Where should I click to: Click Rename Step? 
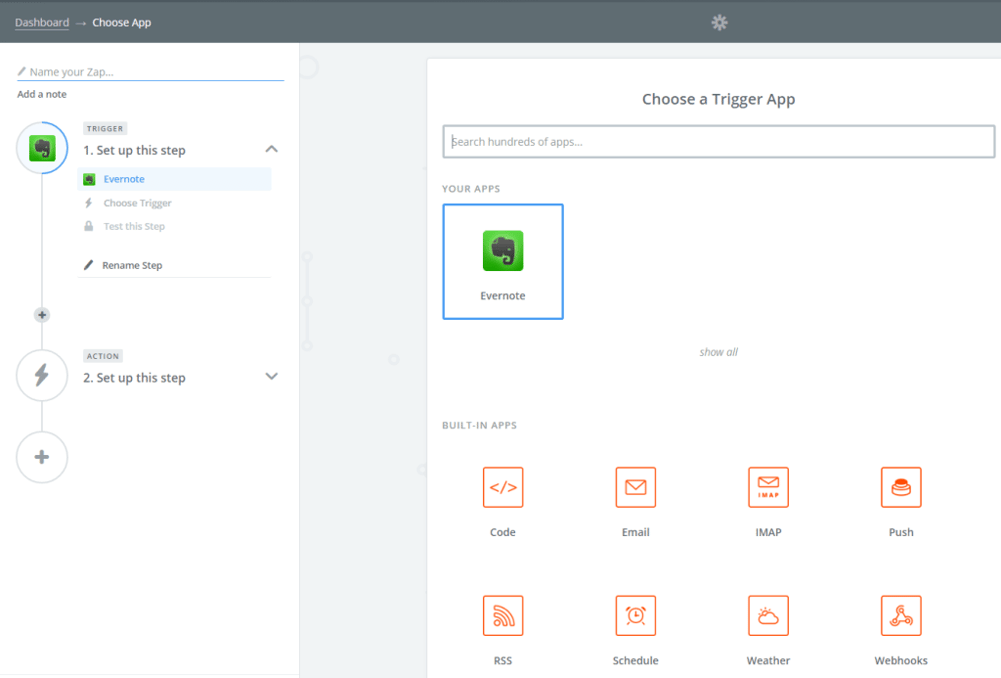click(132, 265)
